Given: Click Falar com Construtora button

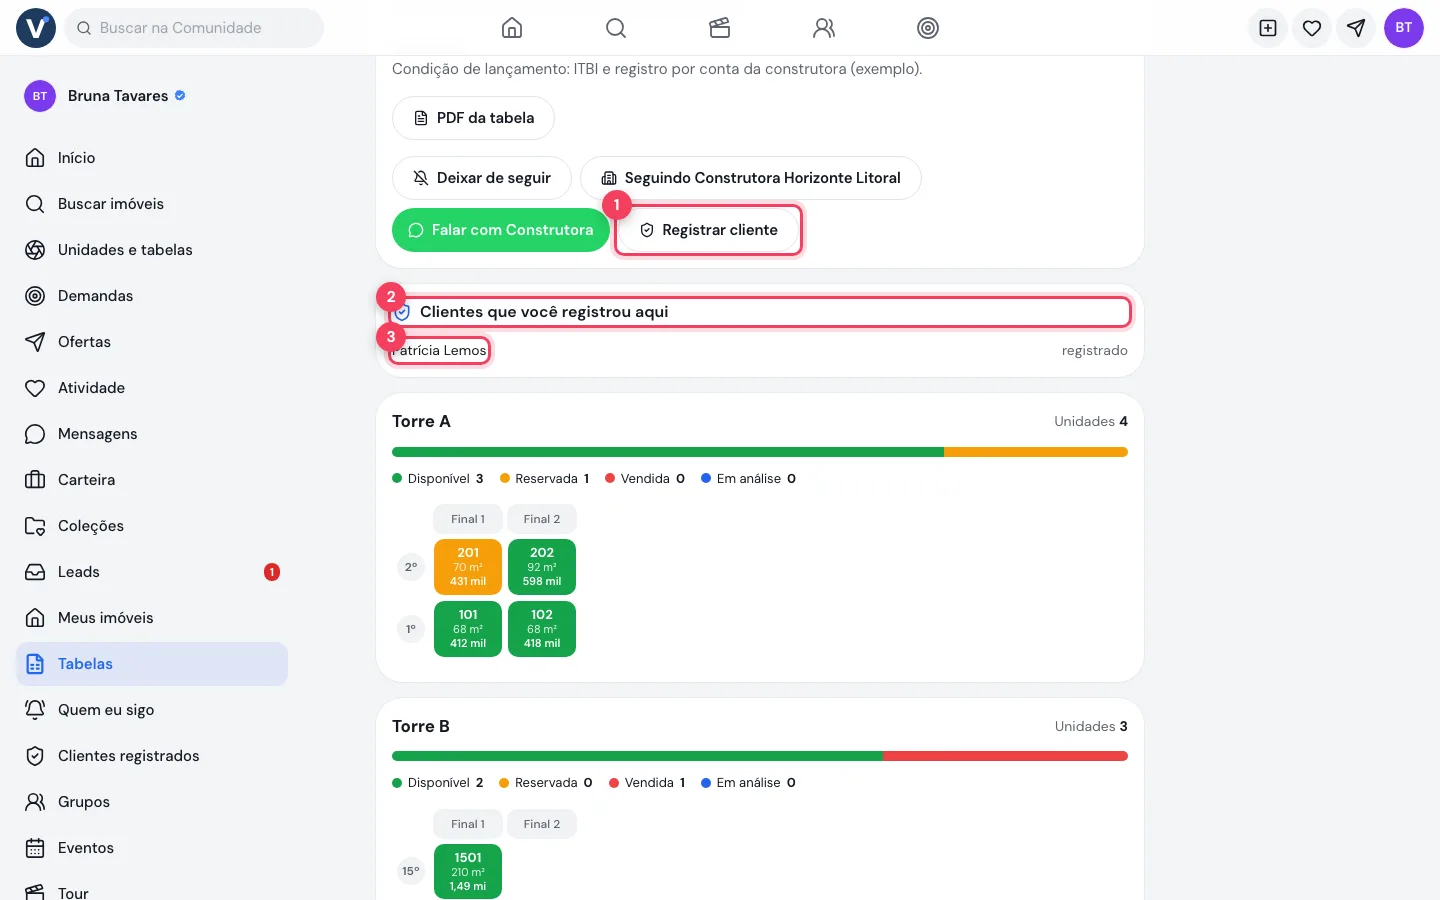Looking at the screenshot, I should [501, 230].
